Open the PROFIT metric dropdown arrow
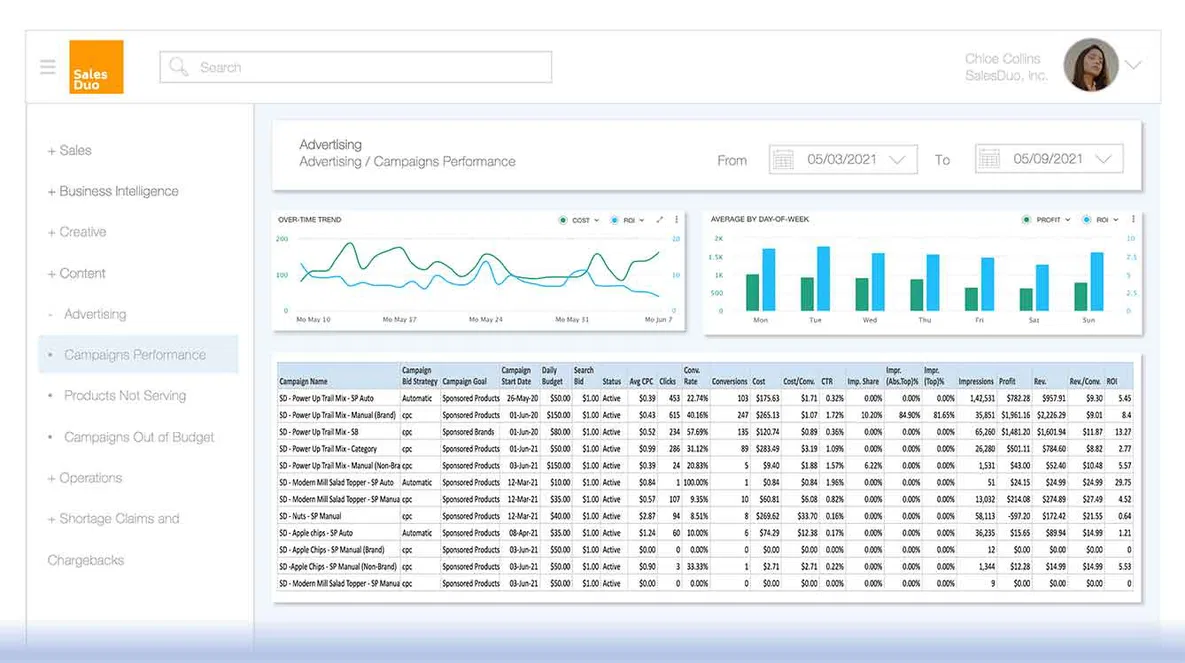This screenshot has height=663, width=1185. pos(1068,220)
